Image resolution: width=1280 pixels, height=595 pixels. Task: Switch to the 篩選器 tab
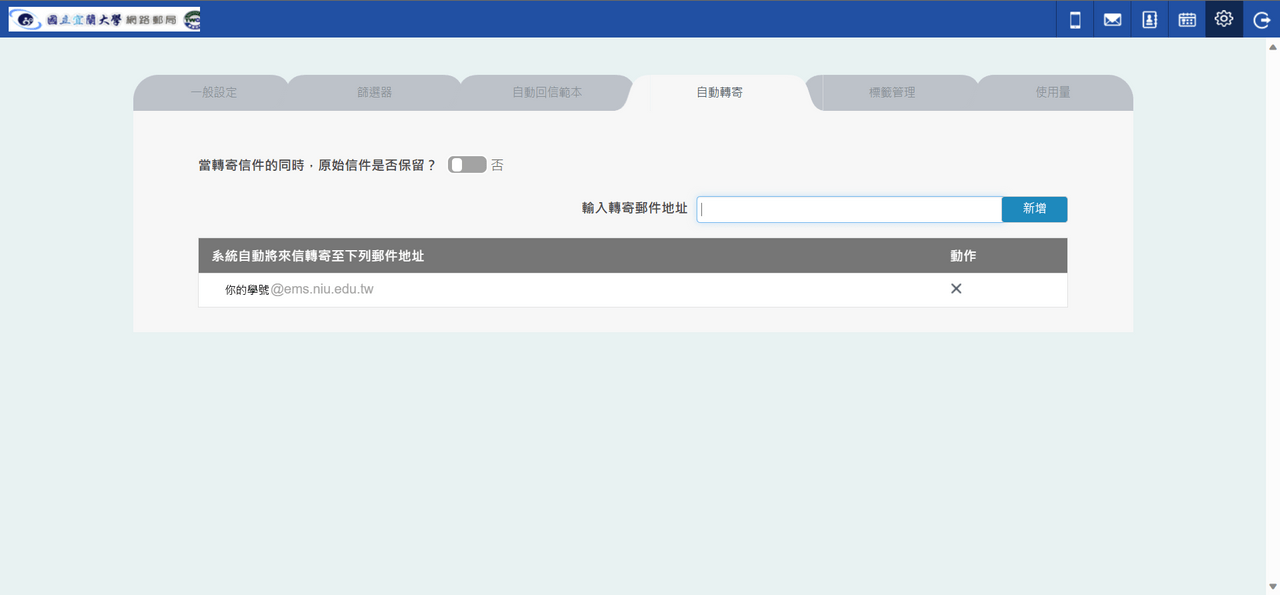click(374, 92)
